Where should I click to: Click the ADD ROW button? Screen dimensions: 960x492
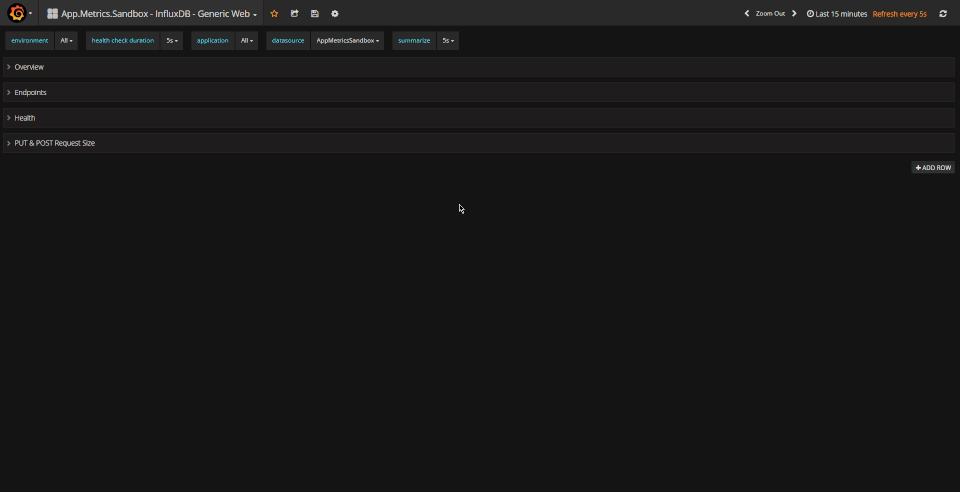(933, 168)
